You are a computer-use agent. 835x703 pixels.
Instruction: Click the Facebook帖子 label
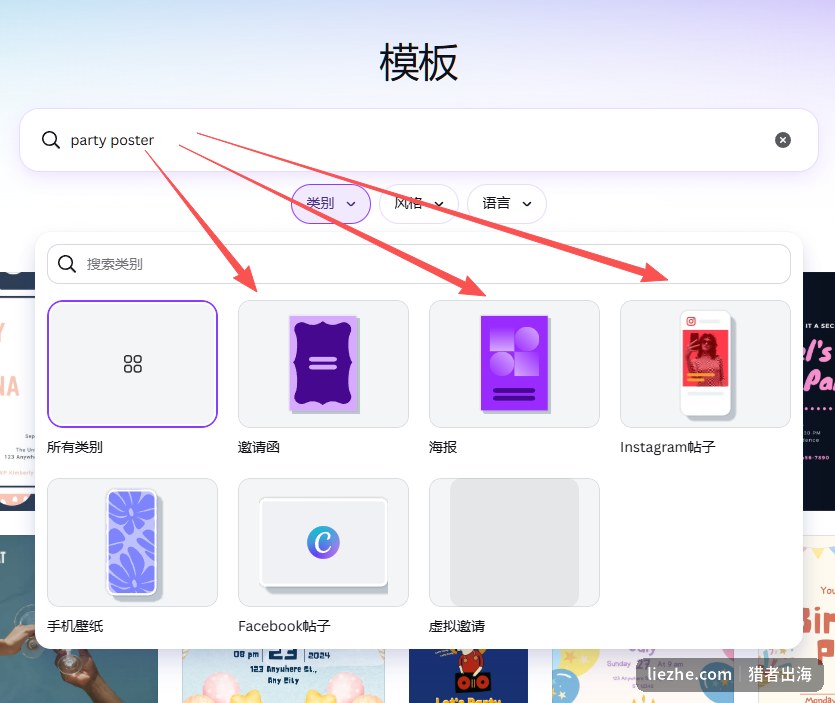coord(284,626)
